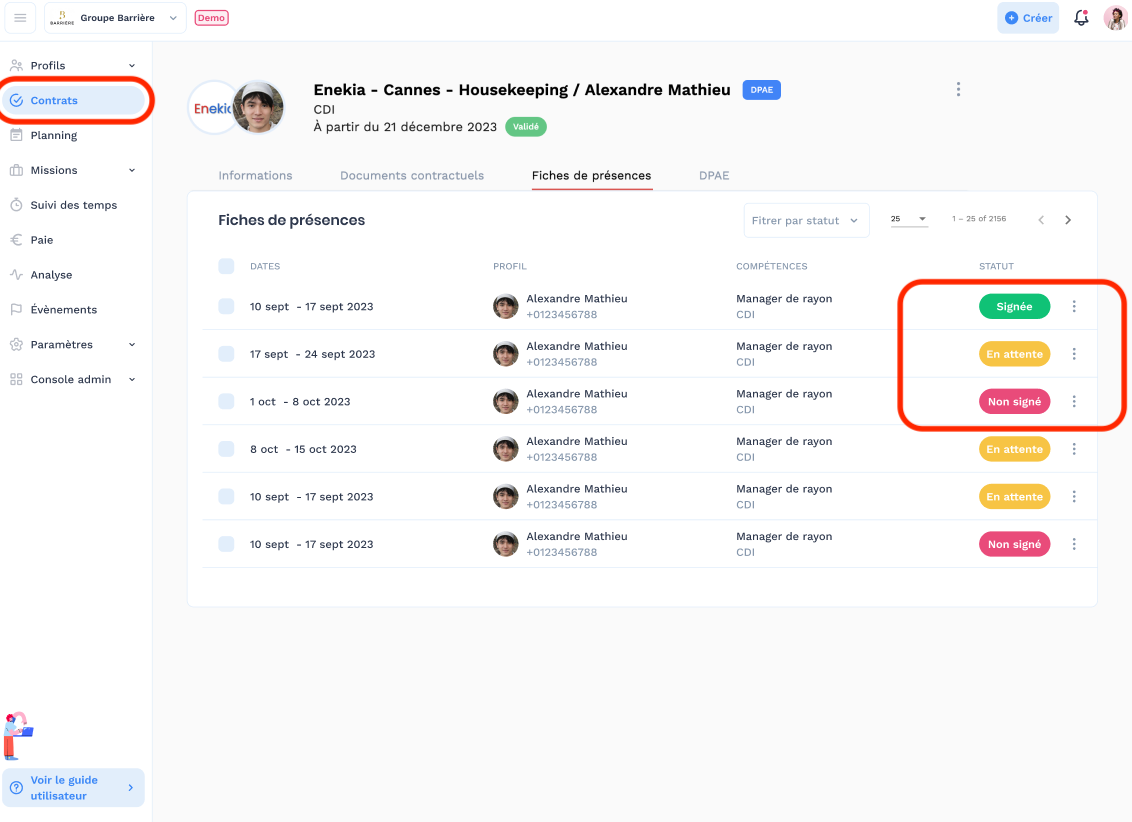Image resolution: width=1132 pixels, height=822 pixels.
Task: Switch to the DPAE tab
Action: (x=714, y=175)
